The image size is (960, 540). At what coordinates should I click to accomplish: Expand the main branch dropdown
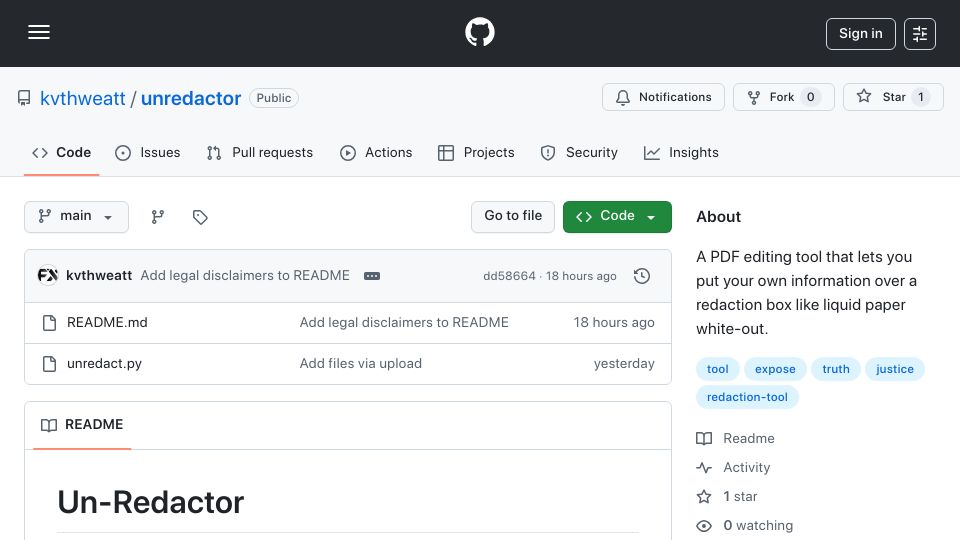[x=77, y=217]
